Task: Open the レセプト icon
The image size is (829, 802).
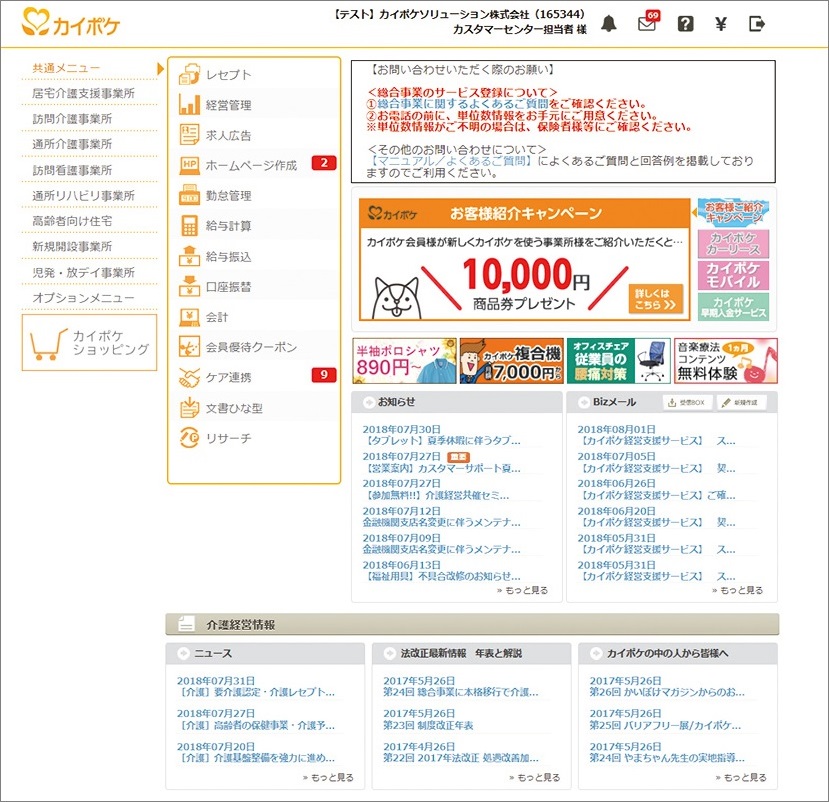Action: tap(189, 74)
